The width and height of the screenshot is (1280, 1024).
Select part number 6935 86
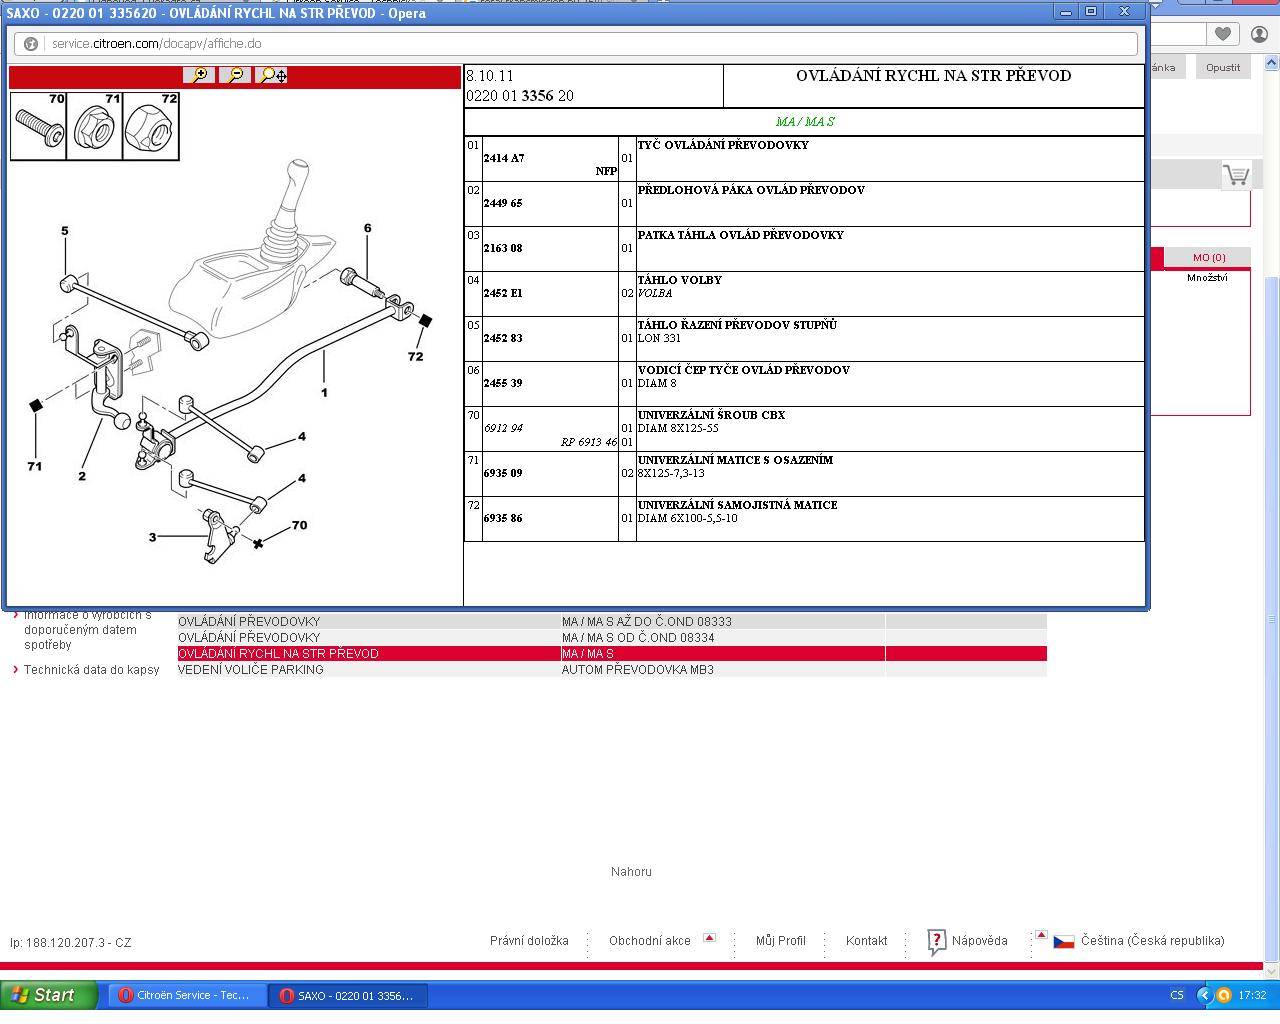[503, 518]
